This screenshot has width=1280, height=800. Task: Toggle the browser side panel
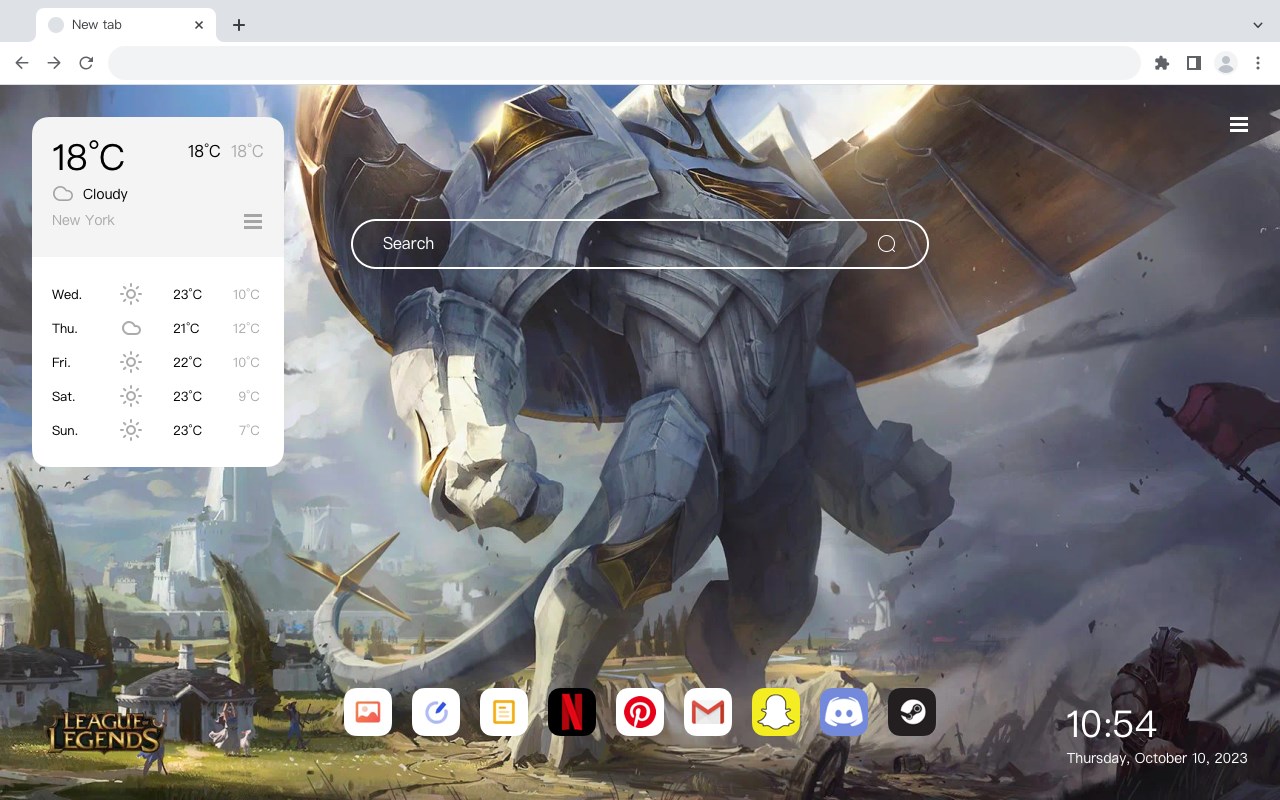point(1193,63)
